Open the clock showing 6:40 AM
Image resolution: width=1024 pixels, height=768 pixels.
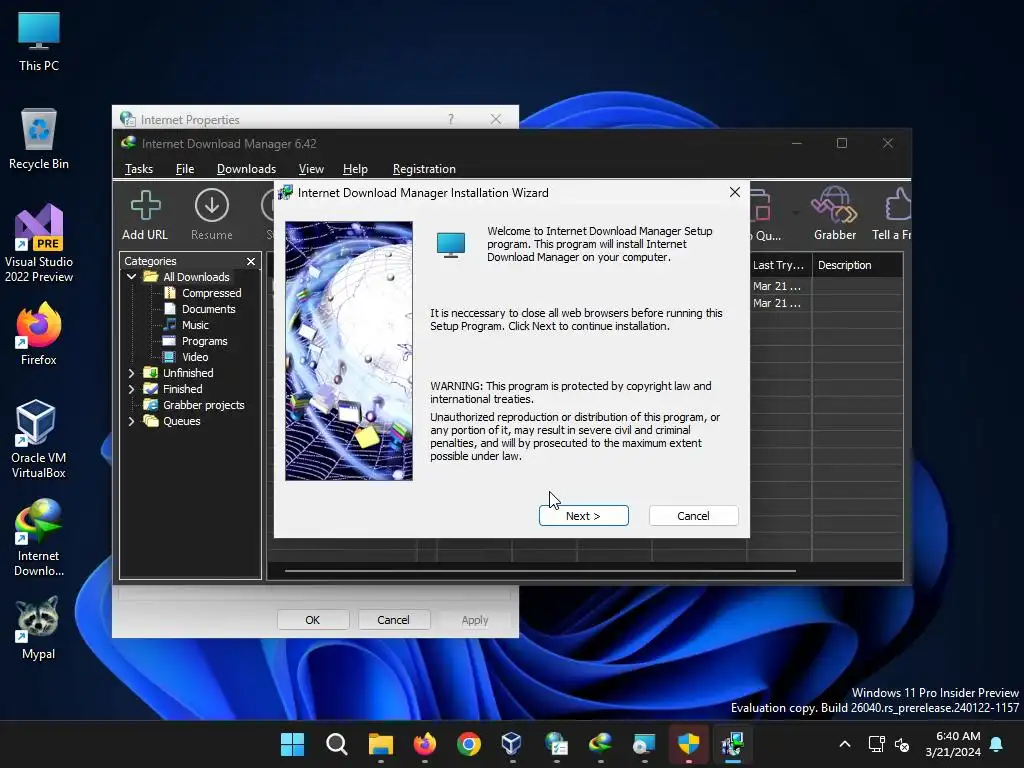(953, 744)
